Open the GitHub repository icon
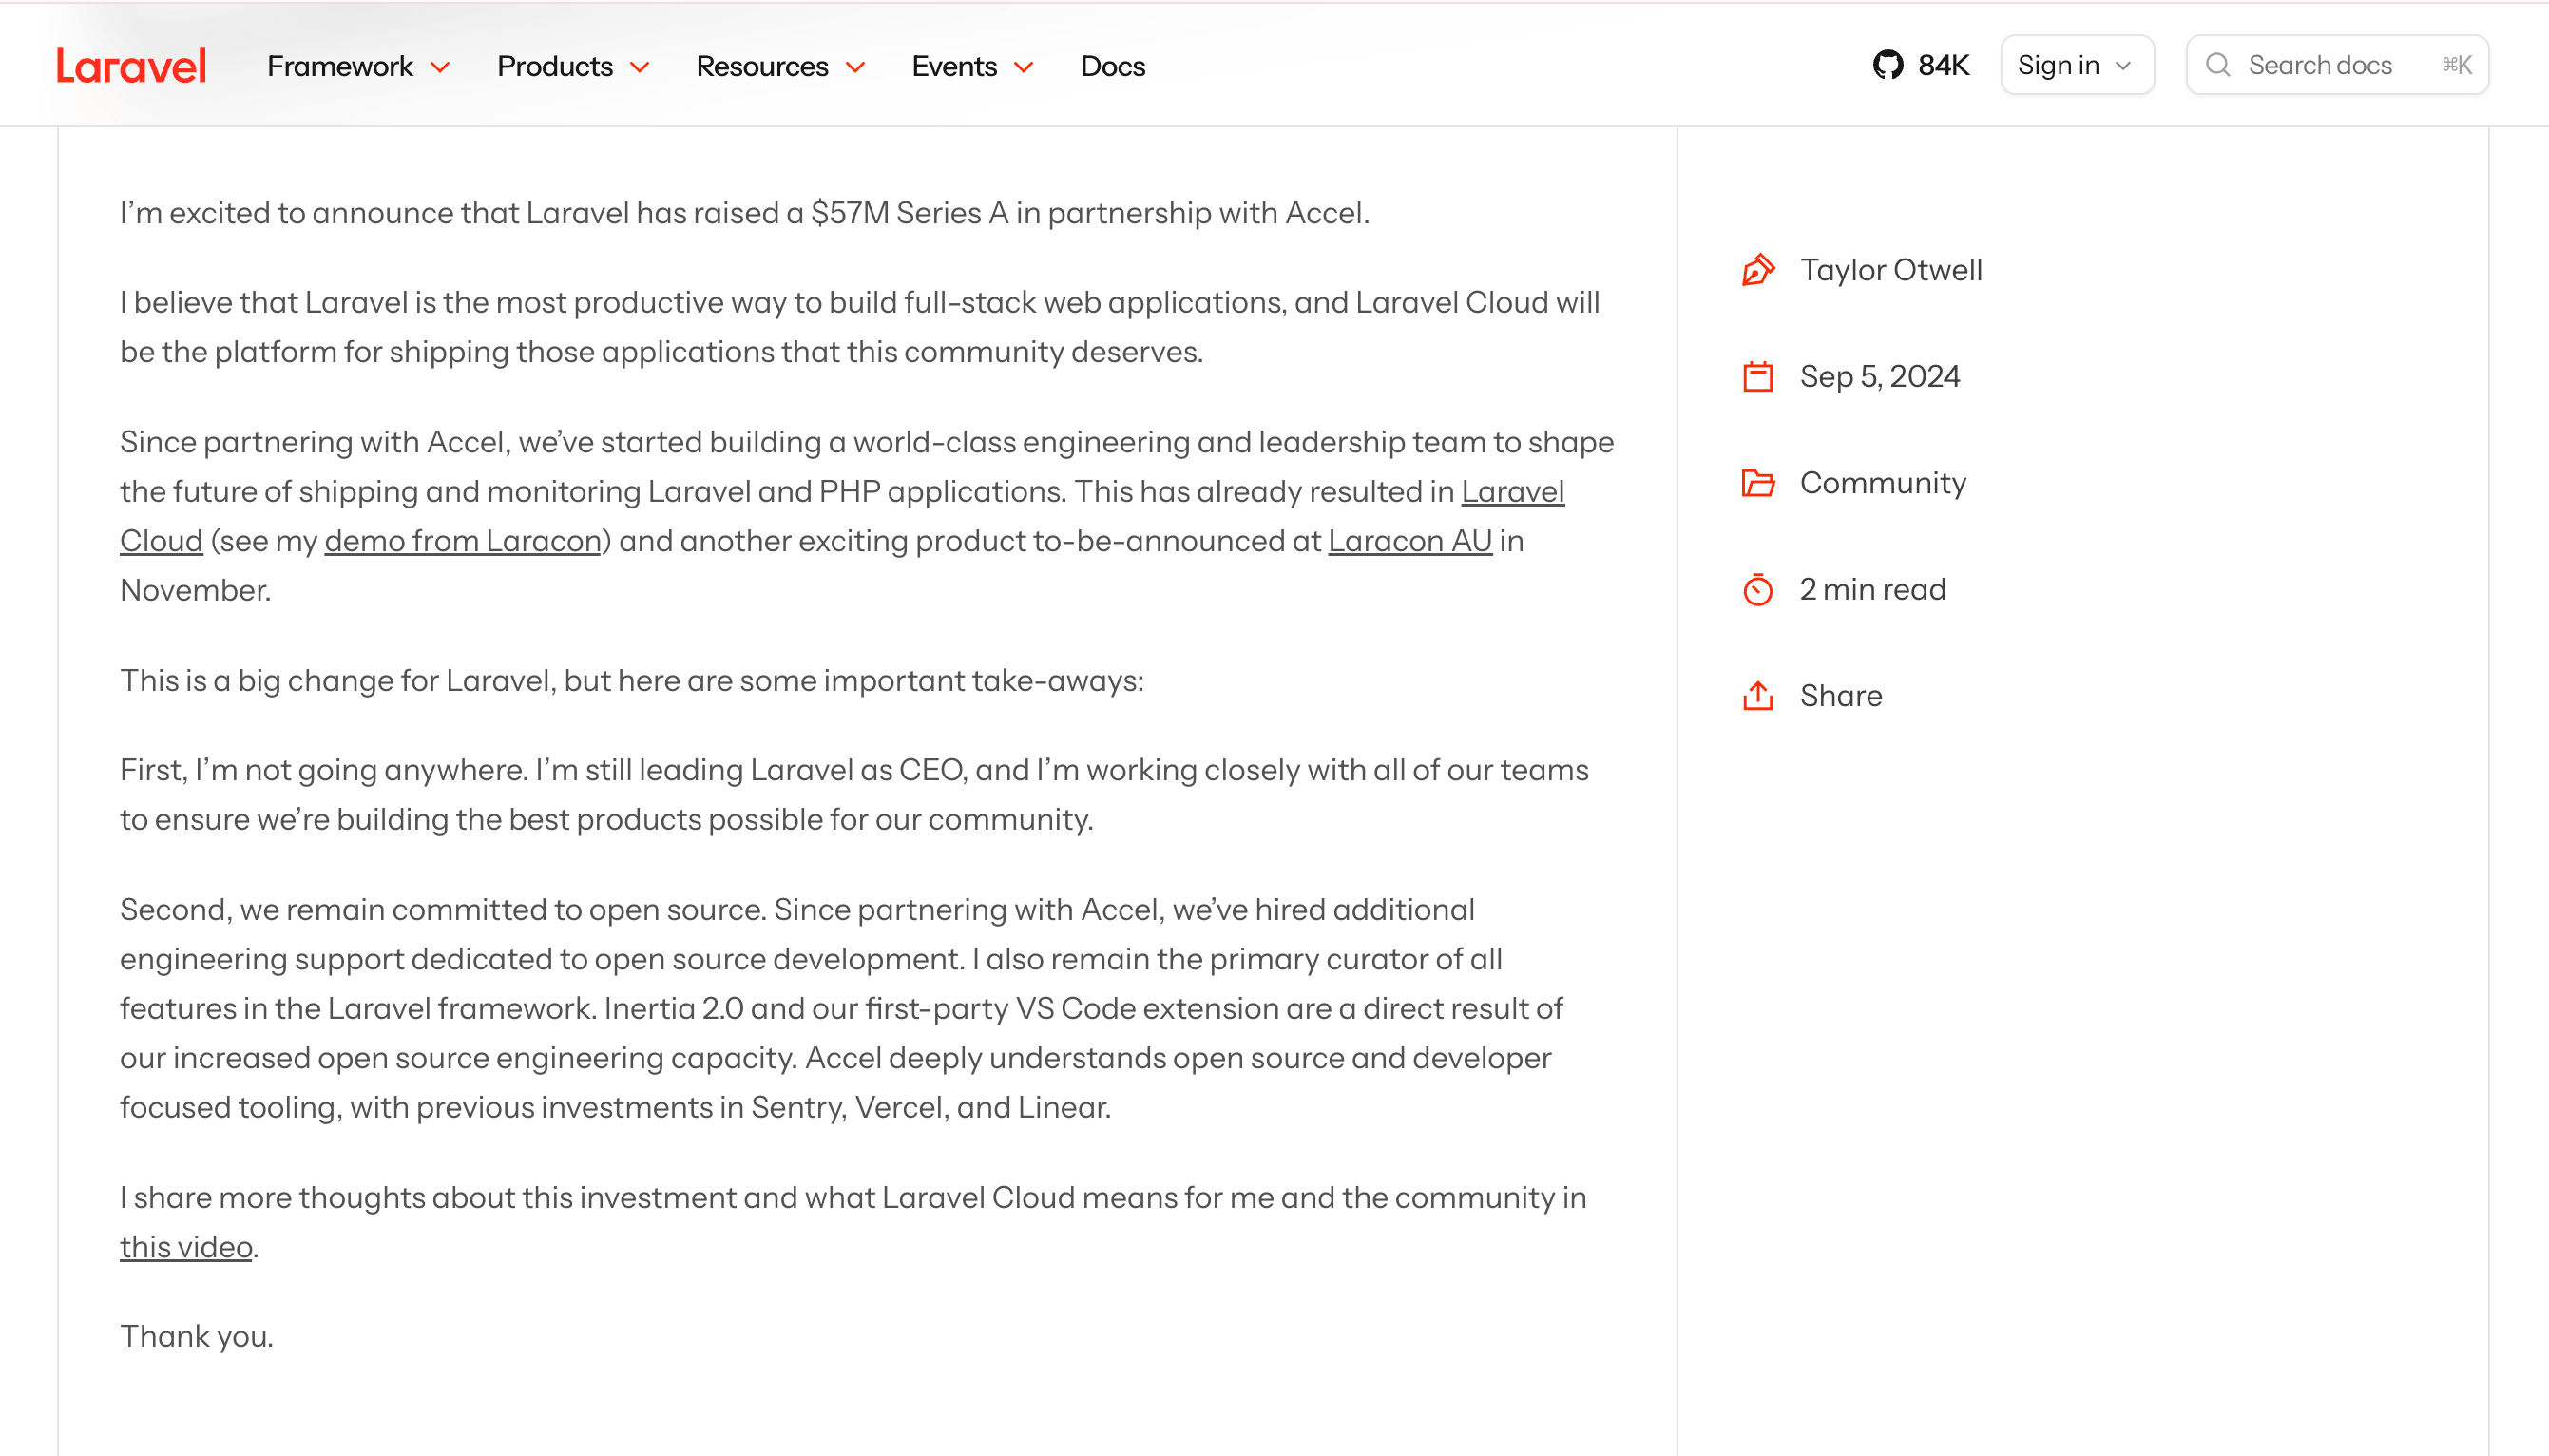2549x1456 pixels. click(1887, 66)
